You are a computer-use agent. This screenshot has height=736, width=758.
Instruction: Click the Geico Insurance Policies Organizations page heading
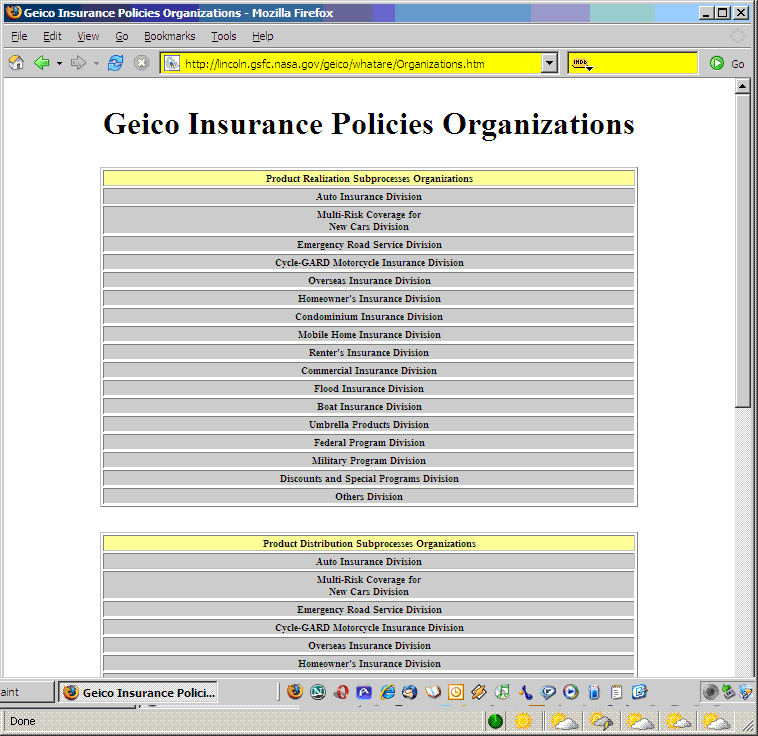(369, 124)
